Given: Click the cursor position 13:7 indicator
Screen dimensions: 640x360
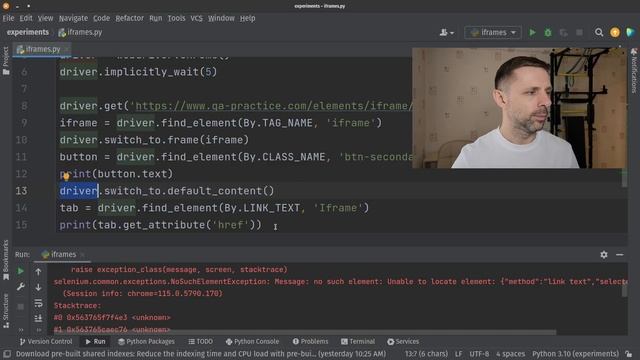Looking at the screenshot, I should [426, 354].
